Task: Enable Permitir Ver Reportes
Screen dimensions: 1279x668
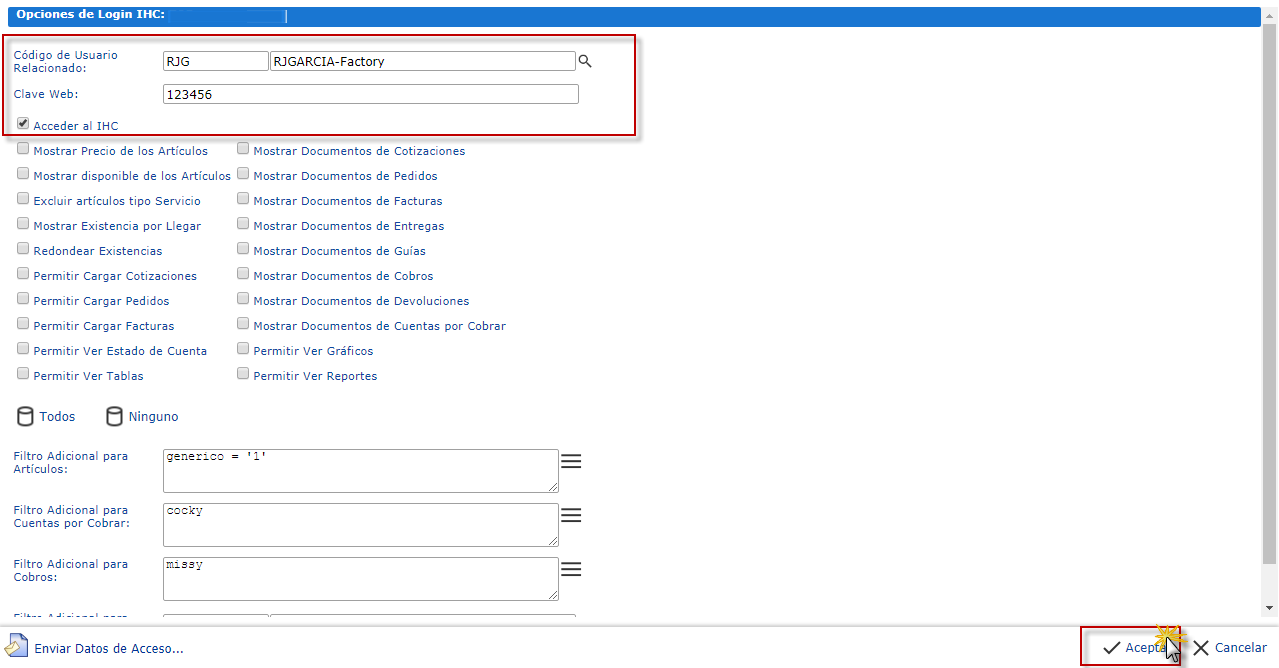Action: pos(243,374)
